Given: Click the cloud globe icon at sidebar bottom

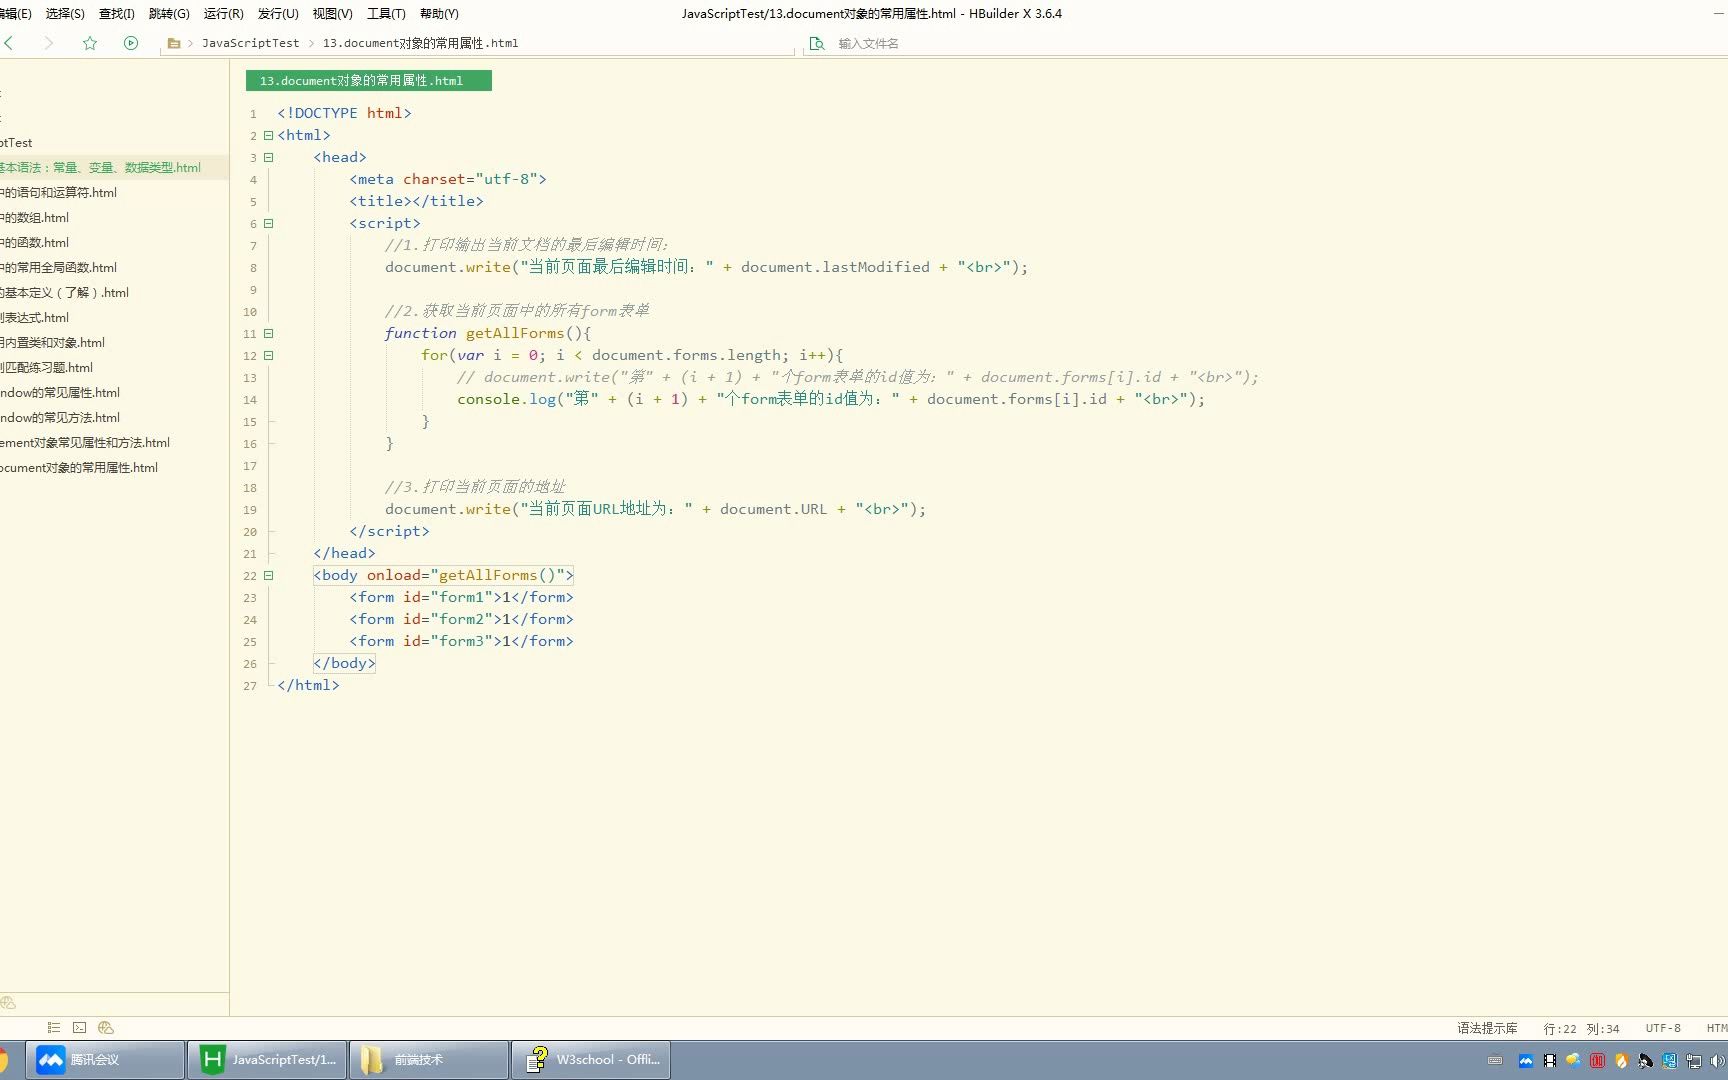Looking at the screenshot, I should click(x=8, y=1002).
